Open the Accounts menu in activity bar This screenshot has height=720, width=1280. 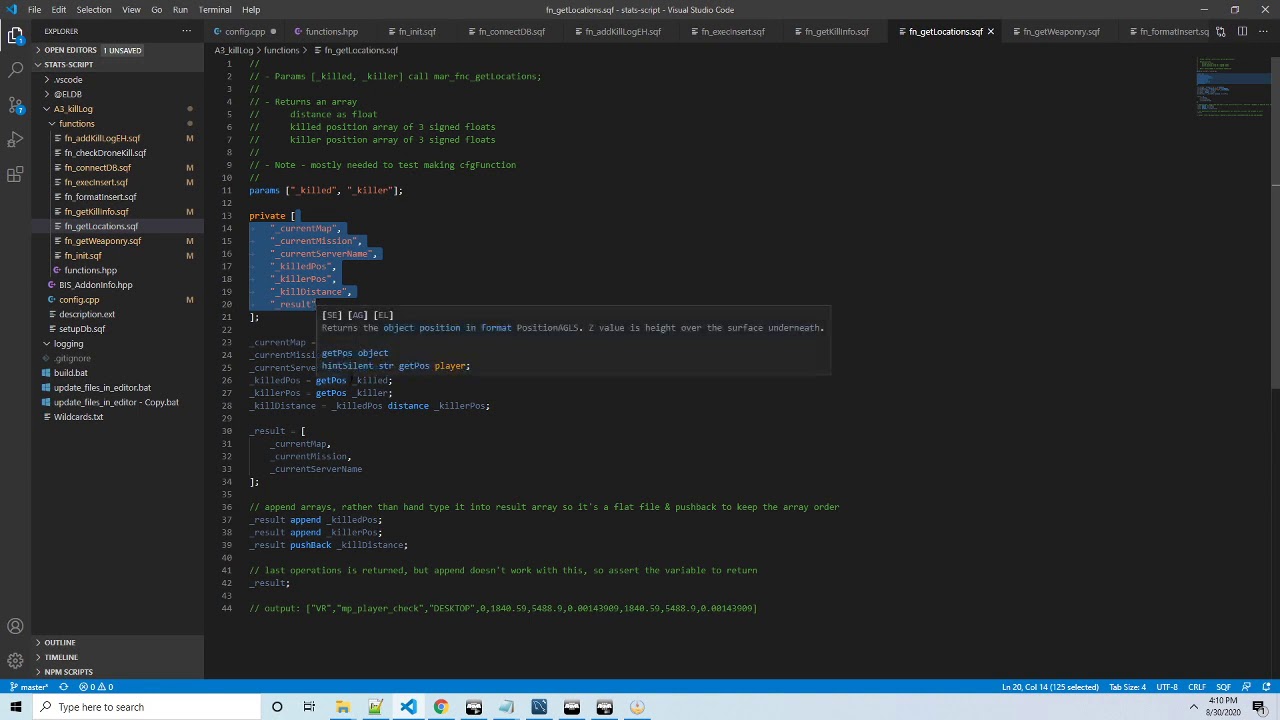[15, 627]
